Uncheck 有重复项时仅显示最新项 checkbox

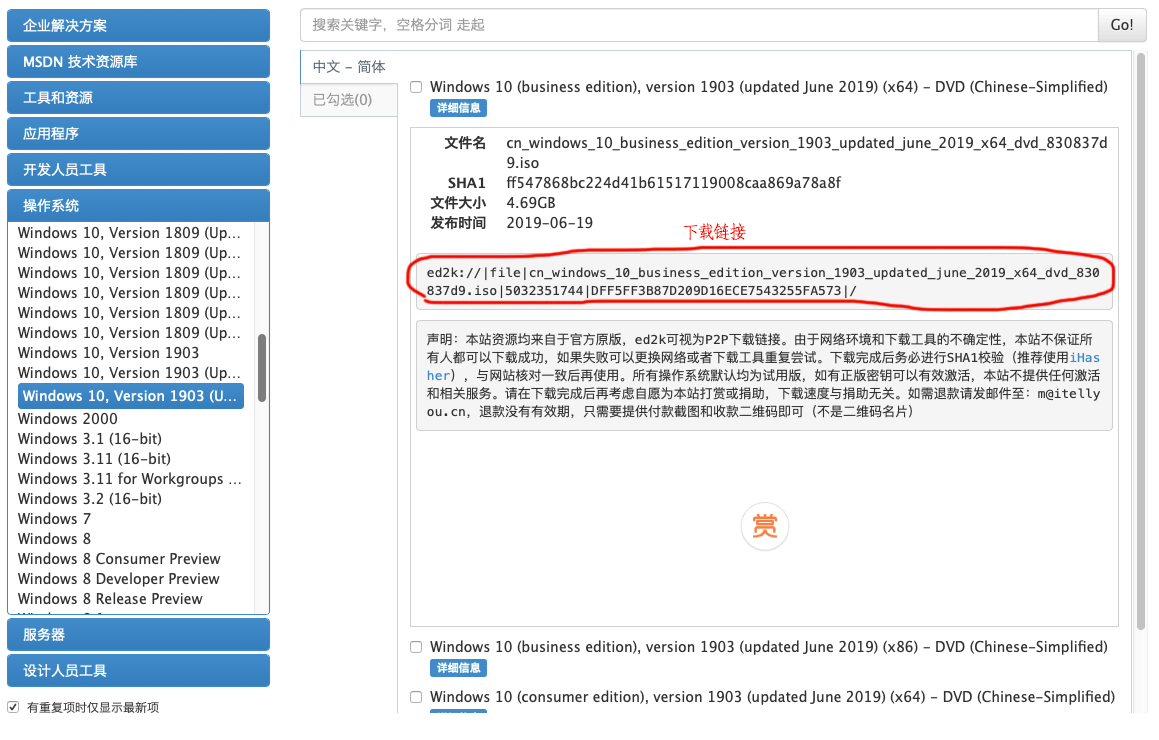tap(13, 707)
